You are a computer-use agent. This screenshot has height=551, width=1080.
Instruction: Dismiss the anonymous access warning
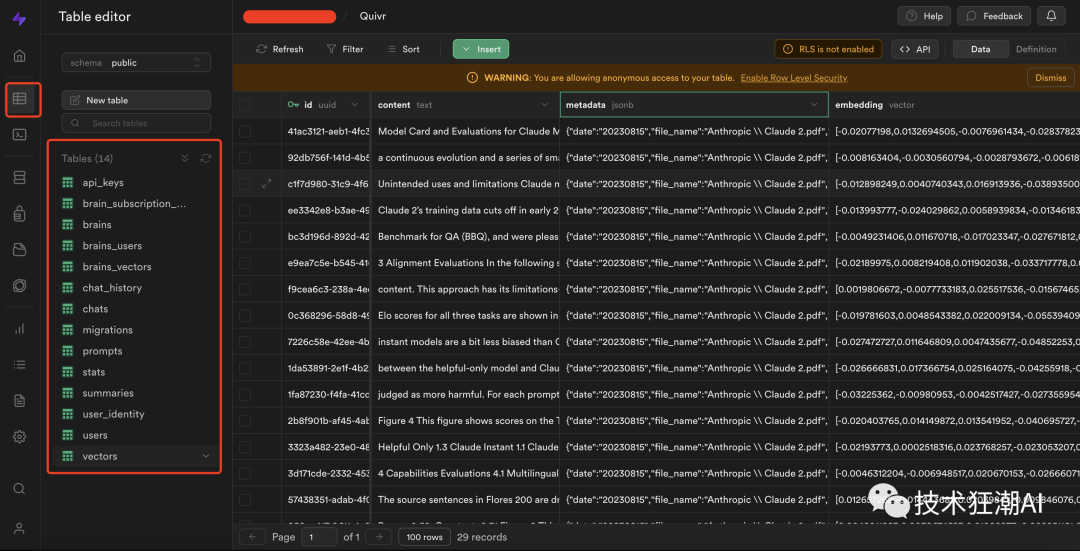click(x=1050, y=78)
